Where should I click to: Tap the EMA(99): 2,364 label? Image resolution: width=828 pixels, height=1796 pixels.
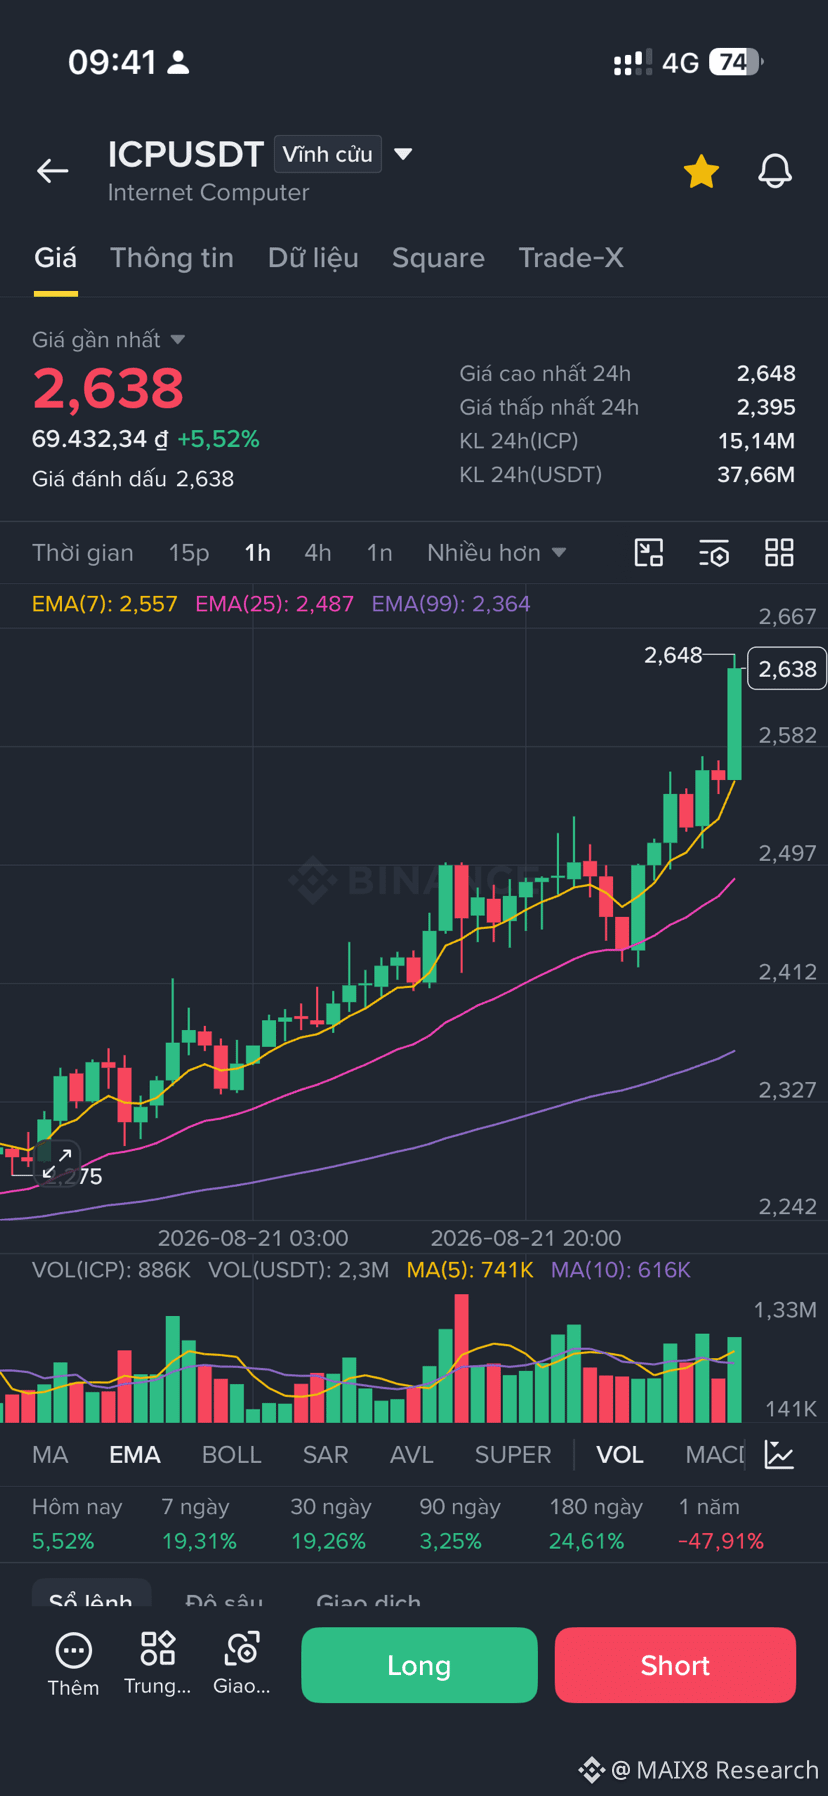pyautogui.click(x=451, y=604)
